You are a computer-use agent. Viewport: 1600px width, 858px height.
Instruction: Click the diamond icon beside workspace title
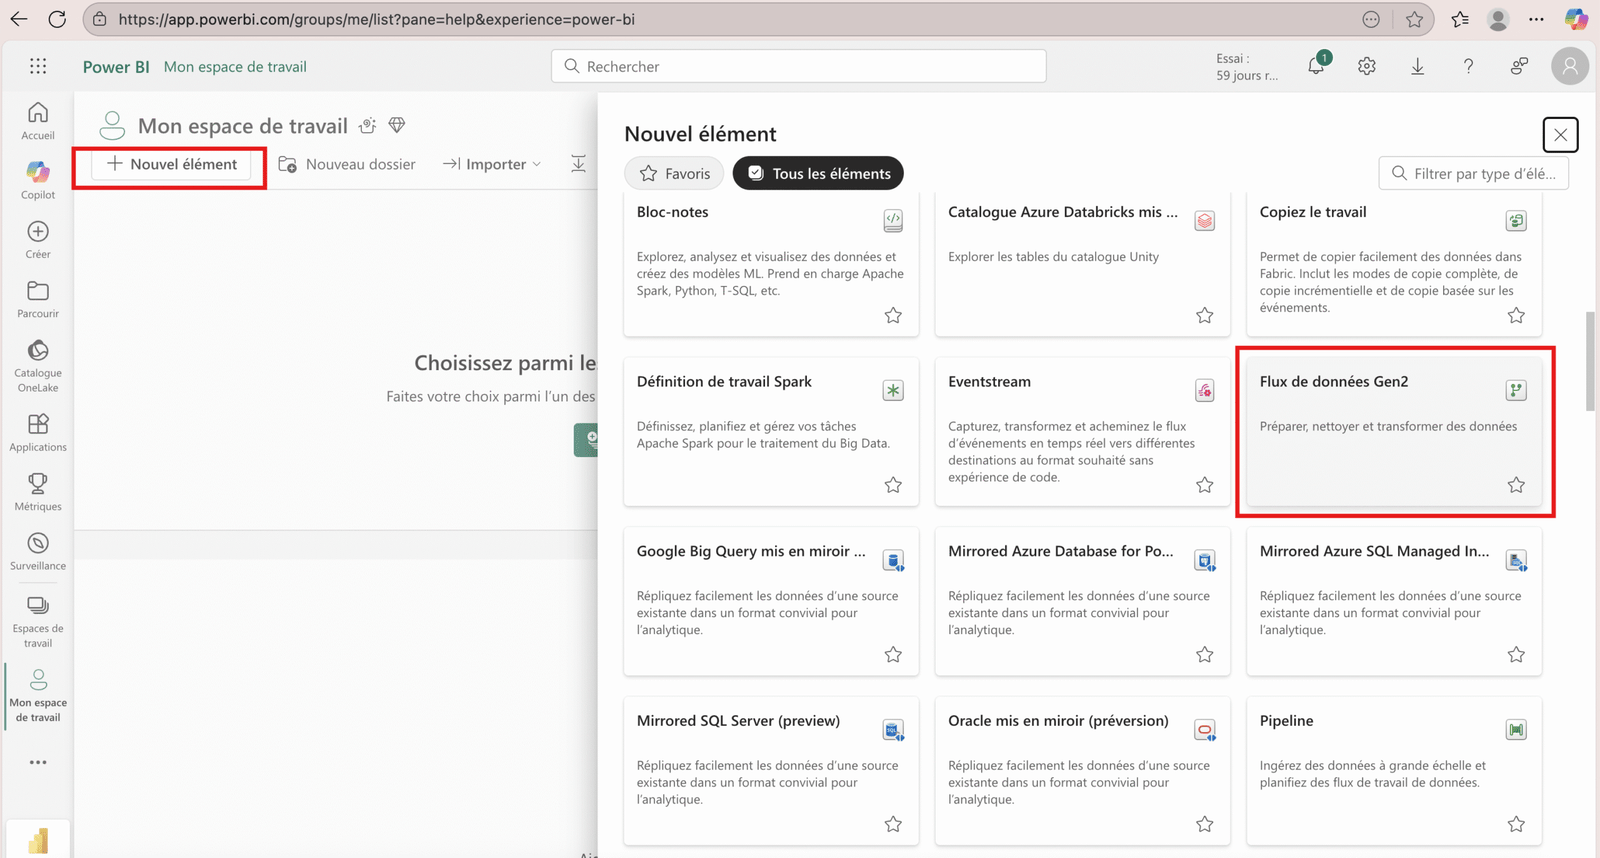[x=397, y=125]
